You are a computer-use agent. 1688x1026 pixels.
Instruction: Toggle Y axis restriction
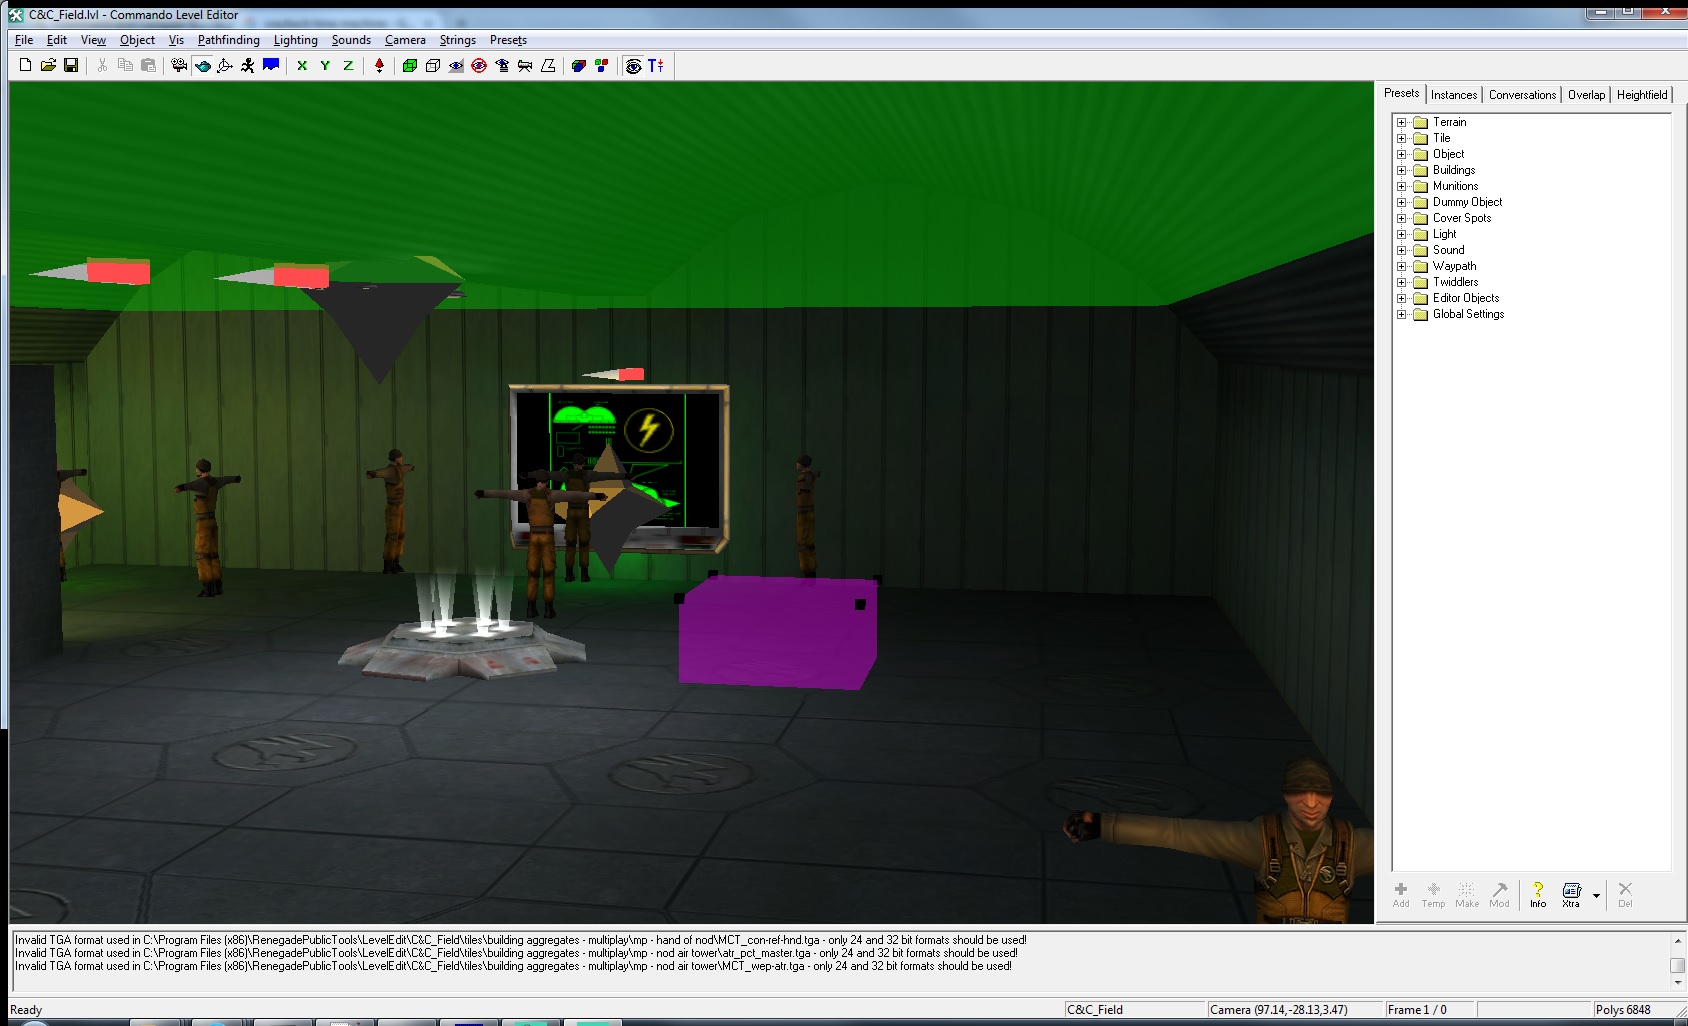(x=325, y=66)
